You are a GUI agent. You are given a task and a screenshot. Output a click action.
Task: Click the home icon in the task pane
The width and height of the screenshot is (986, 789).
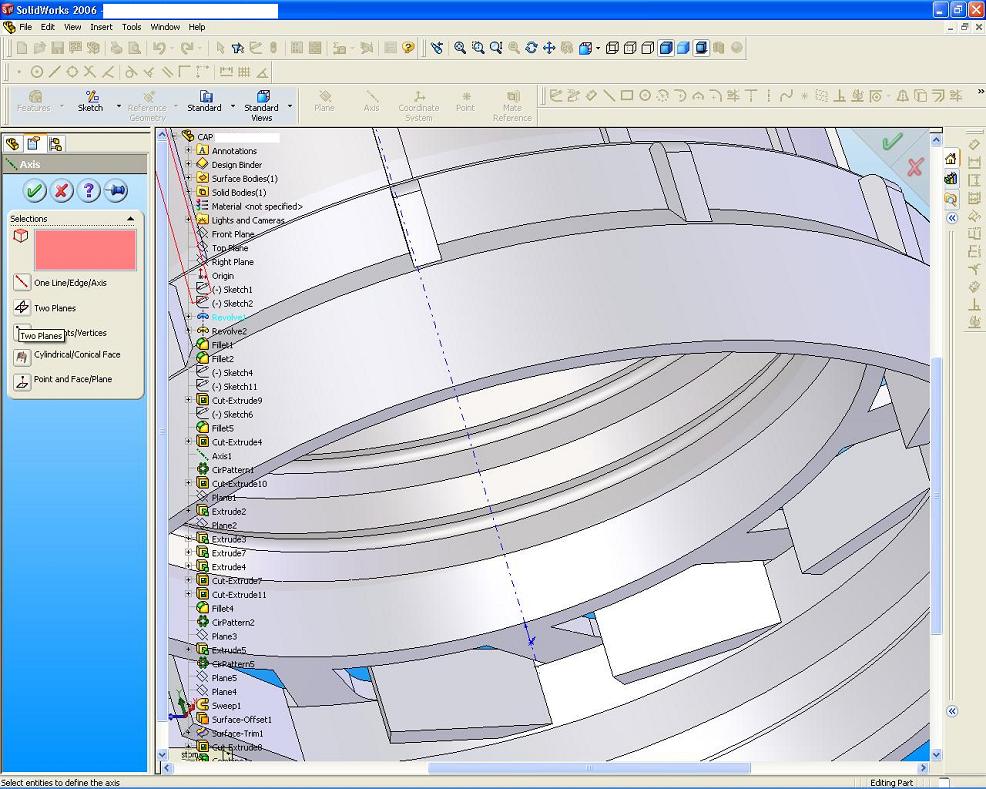tap(951, 158)
